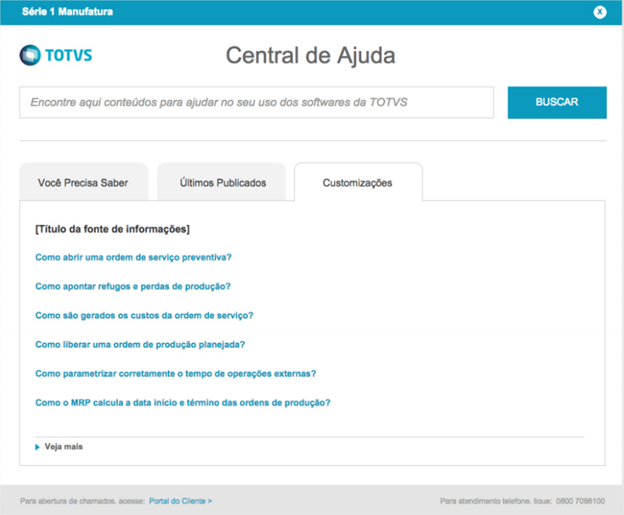
Task: Open 'Como apontar refugos e perdas de produção?'
Action: pos(133,286)
